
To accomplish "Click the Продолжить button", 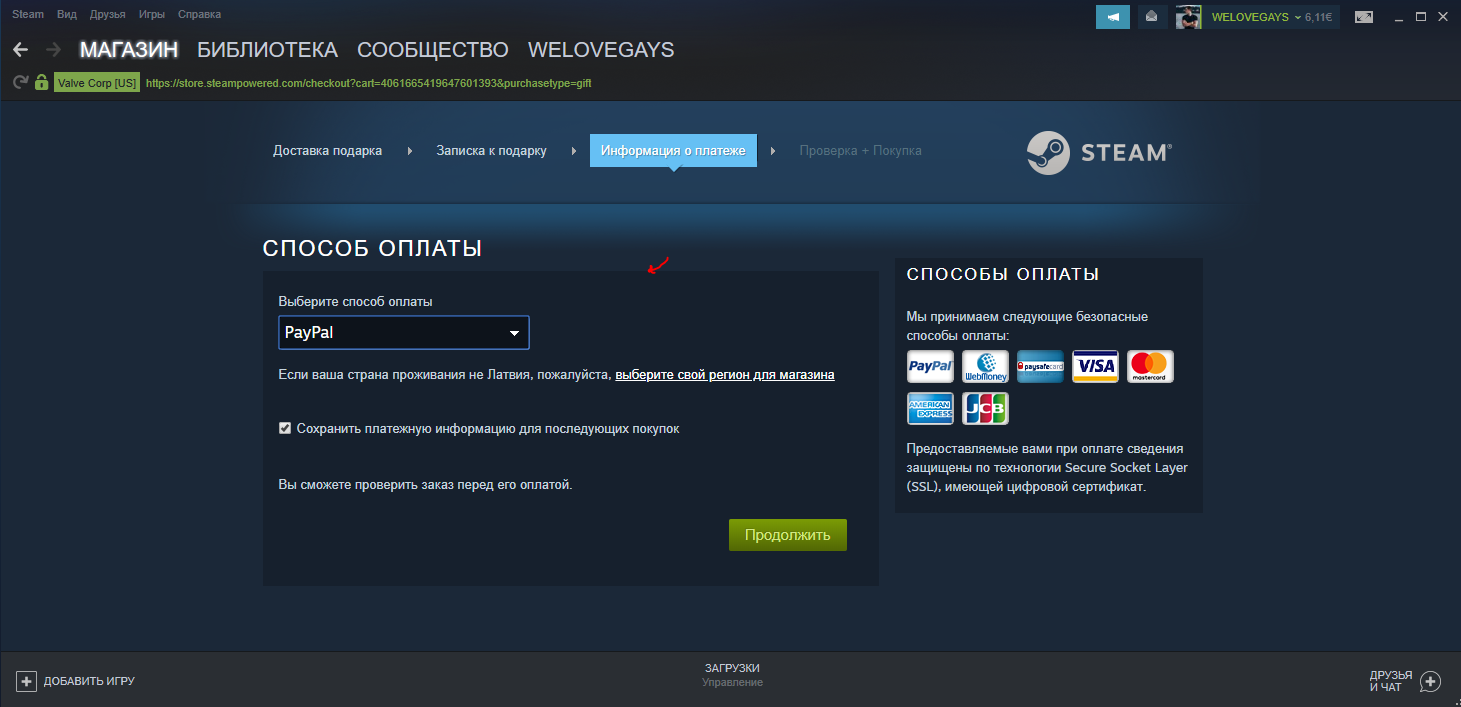I will (788, 535).
